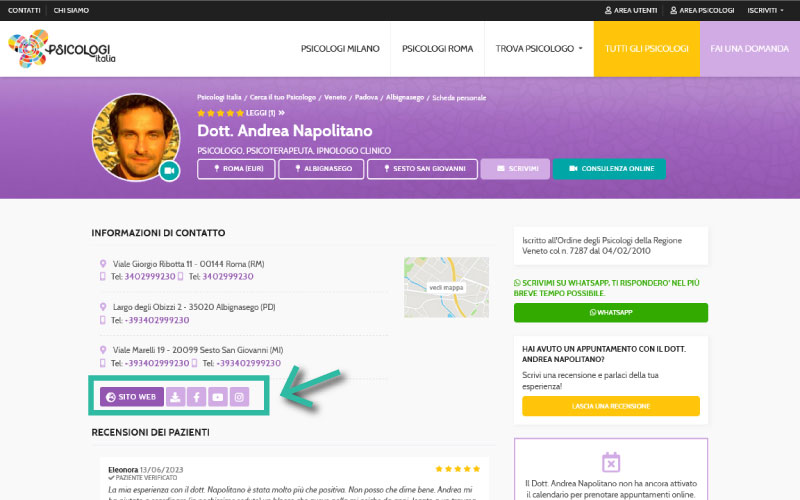
Task: Open the map thumbnail 'vedi mappa'
Action: 446,287
